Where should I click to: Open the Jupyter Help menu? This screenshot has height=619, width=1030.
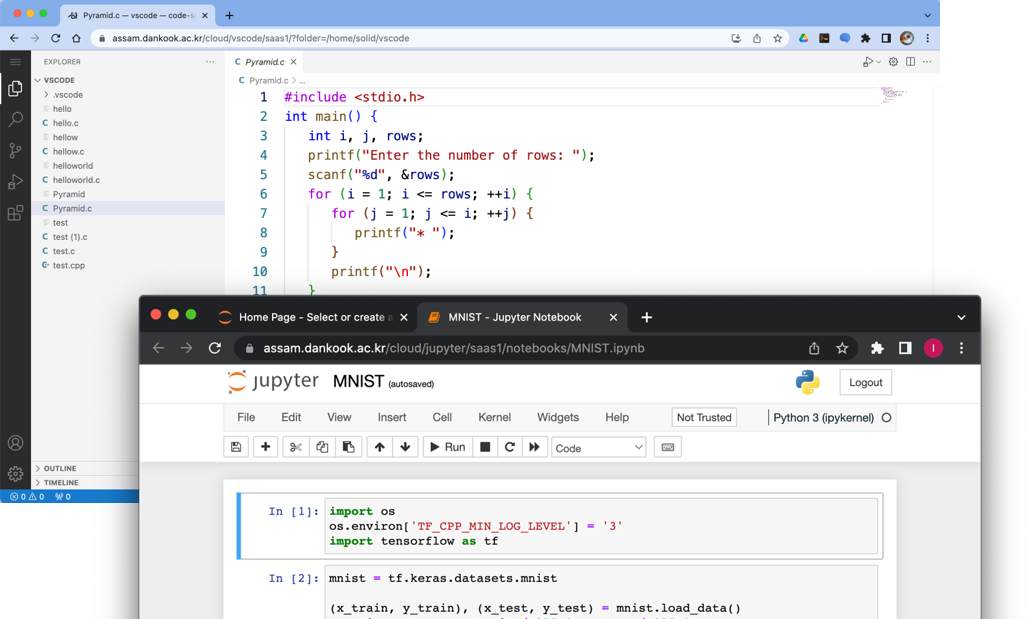(617, 417)
